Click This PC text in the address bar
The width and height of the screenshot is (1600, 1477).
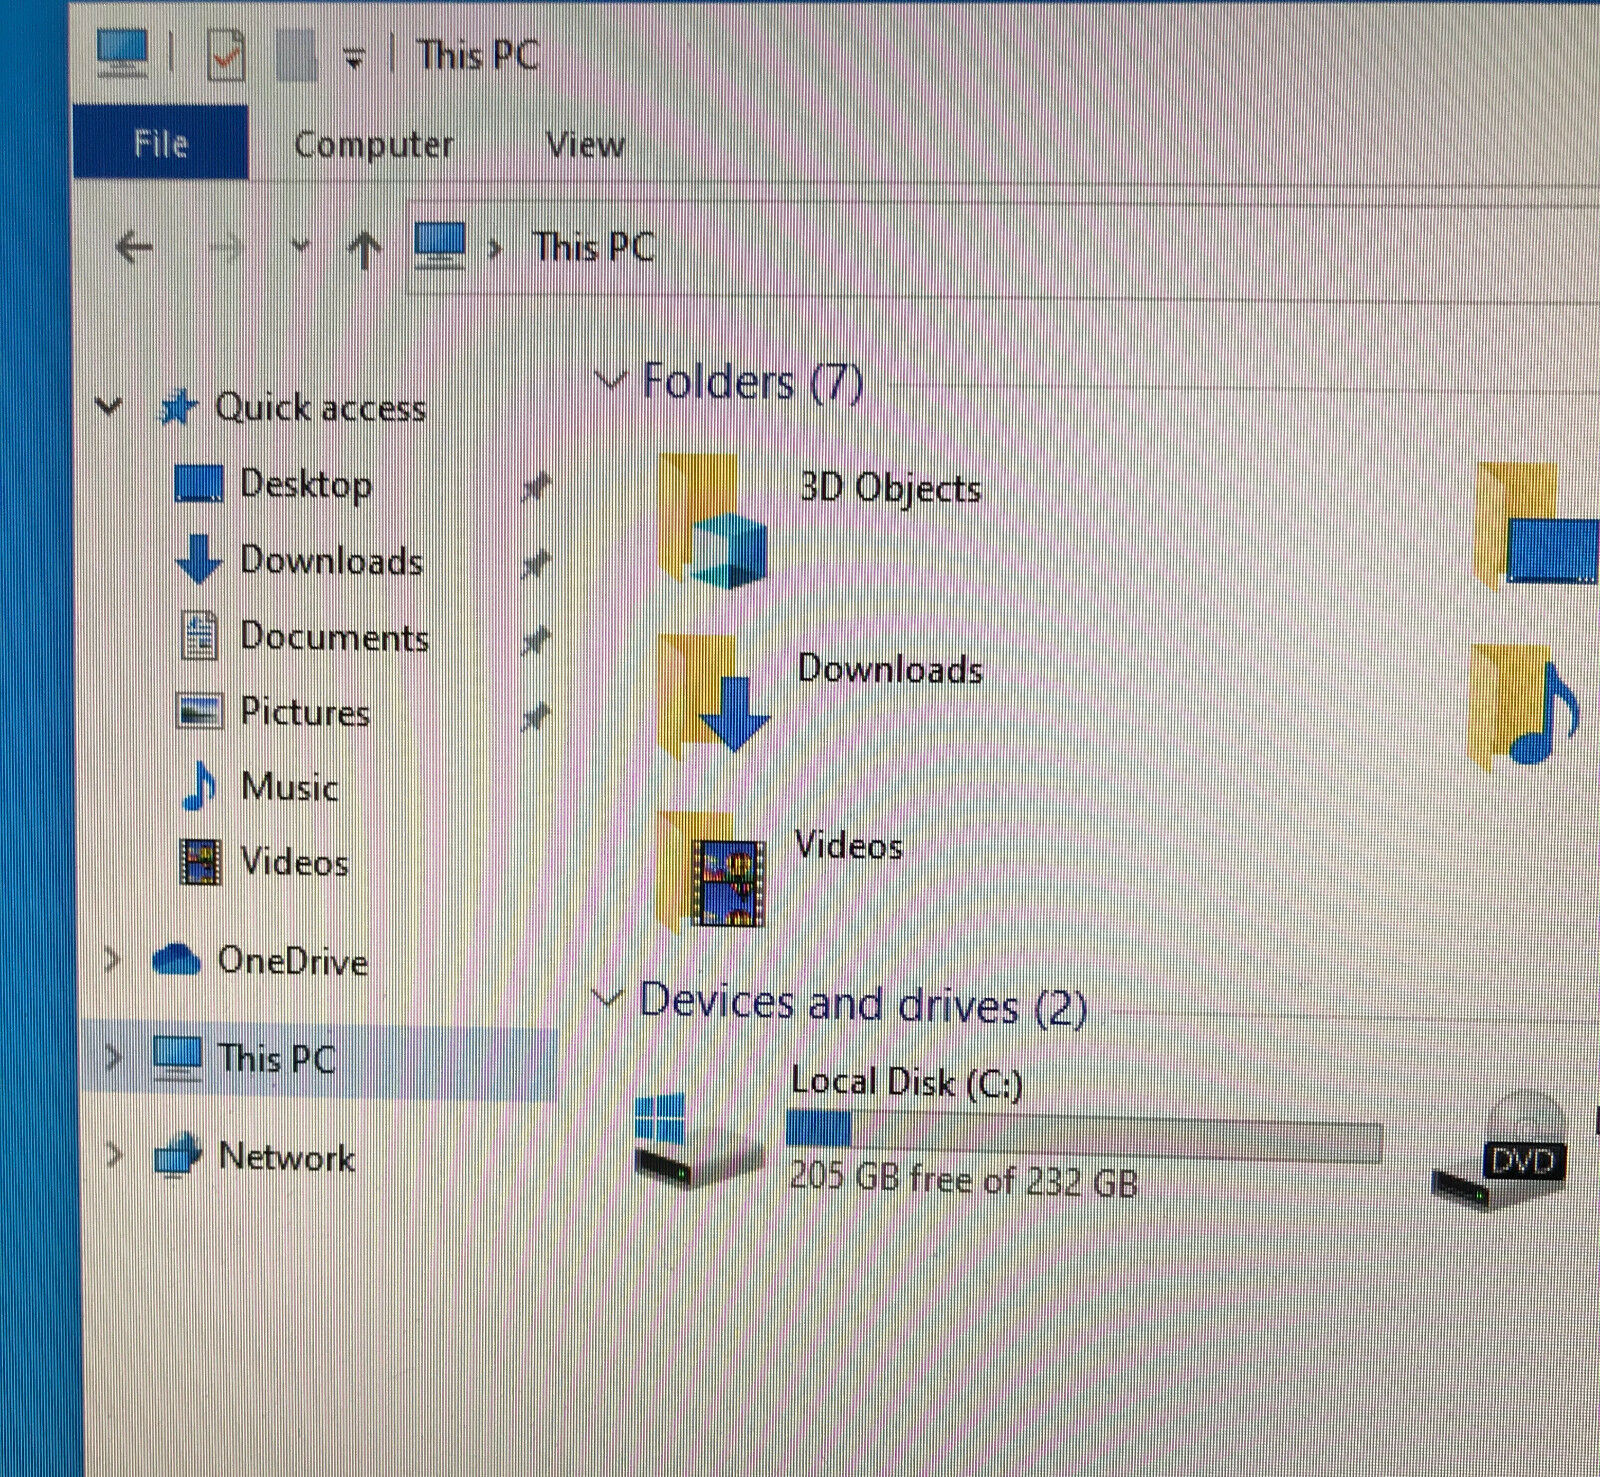point(594,247)
